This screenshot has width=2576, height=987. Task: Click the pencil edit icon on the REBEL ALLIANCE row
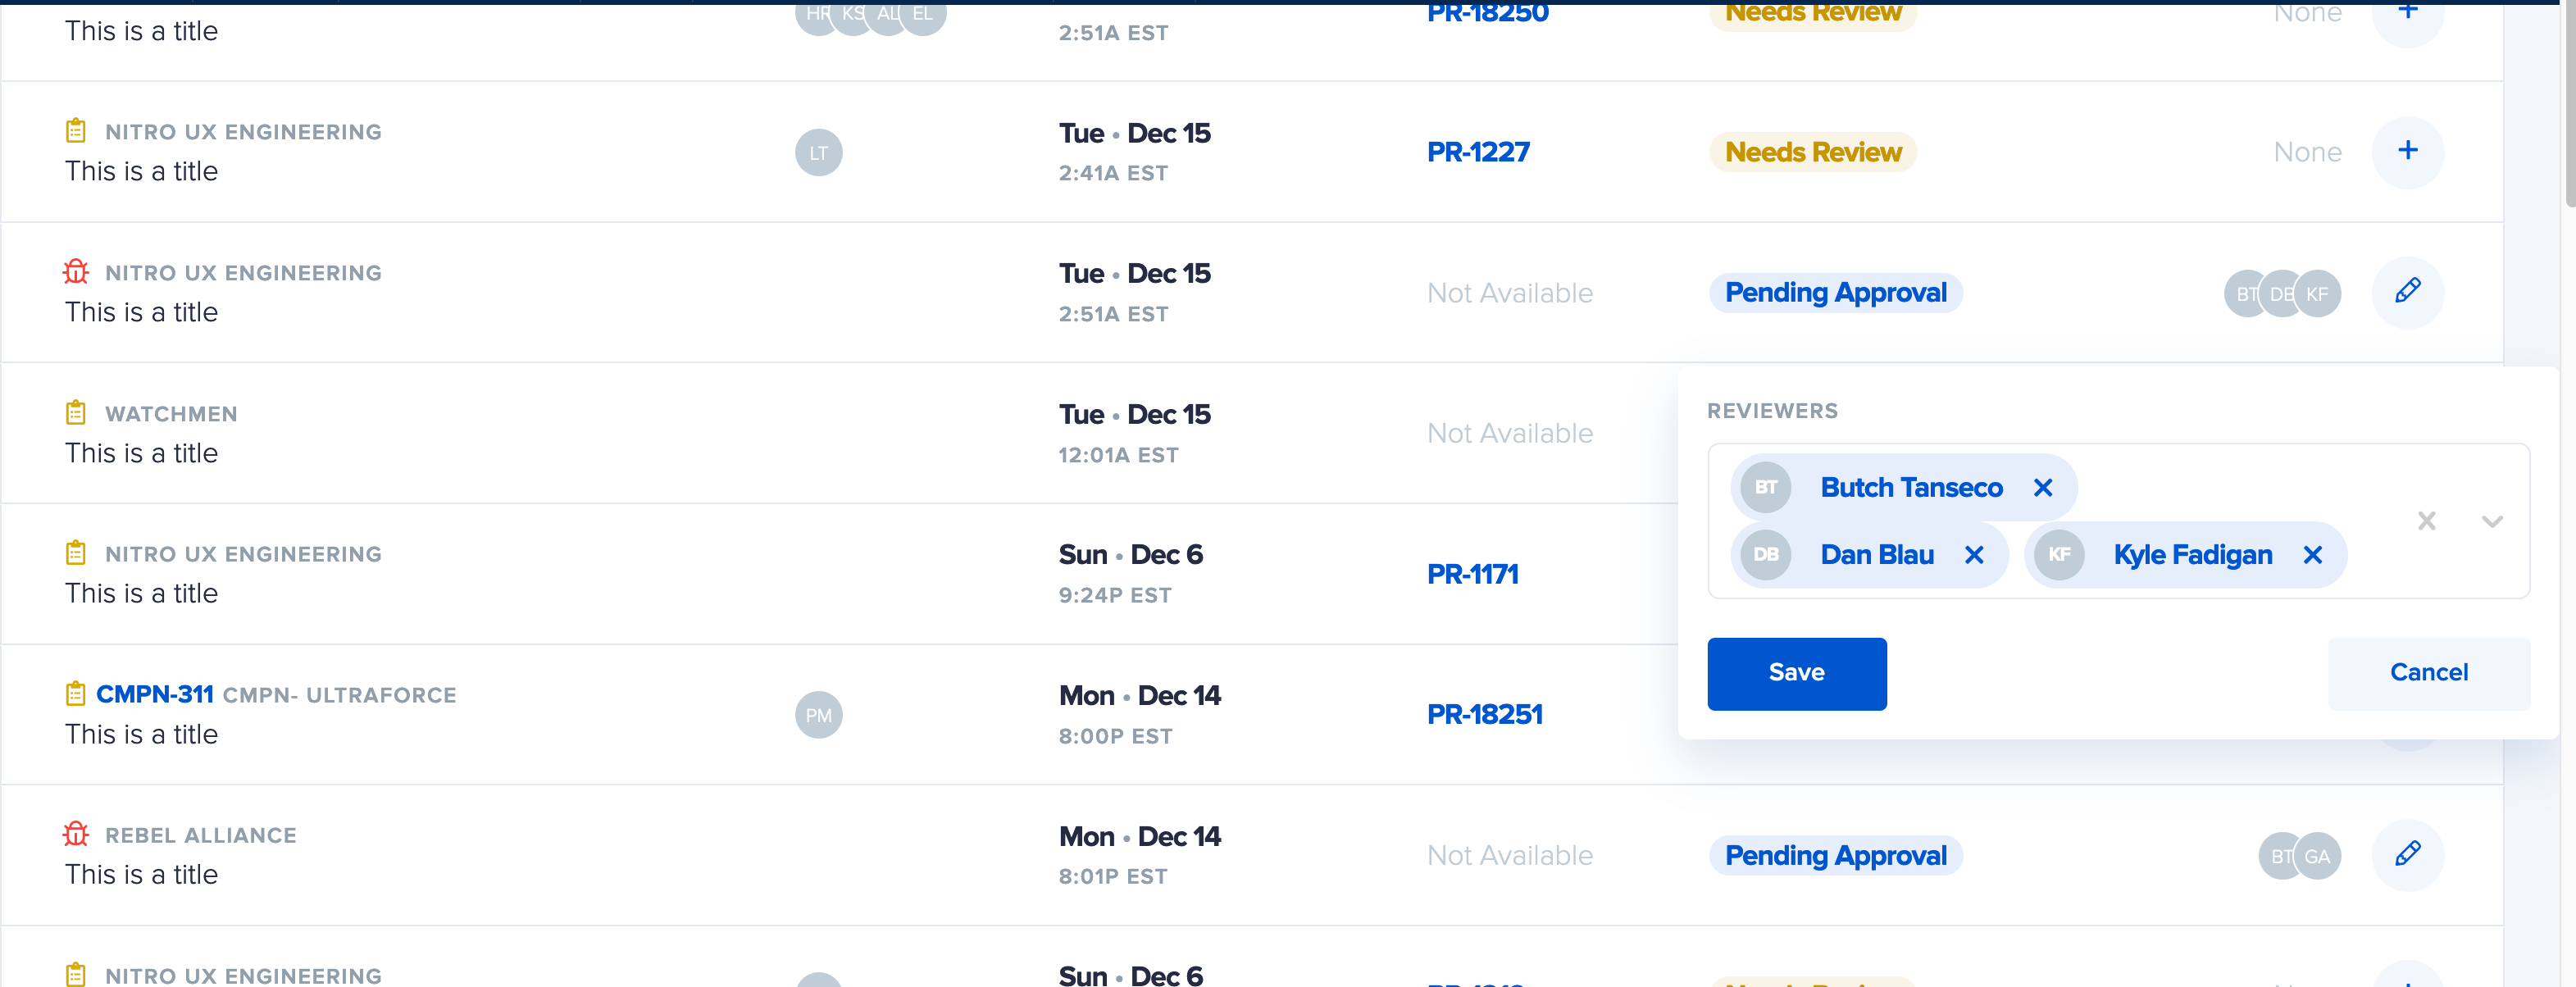click(x=2408, y=855)
